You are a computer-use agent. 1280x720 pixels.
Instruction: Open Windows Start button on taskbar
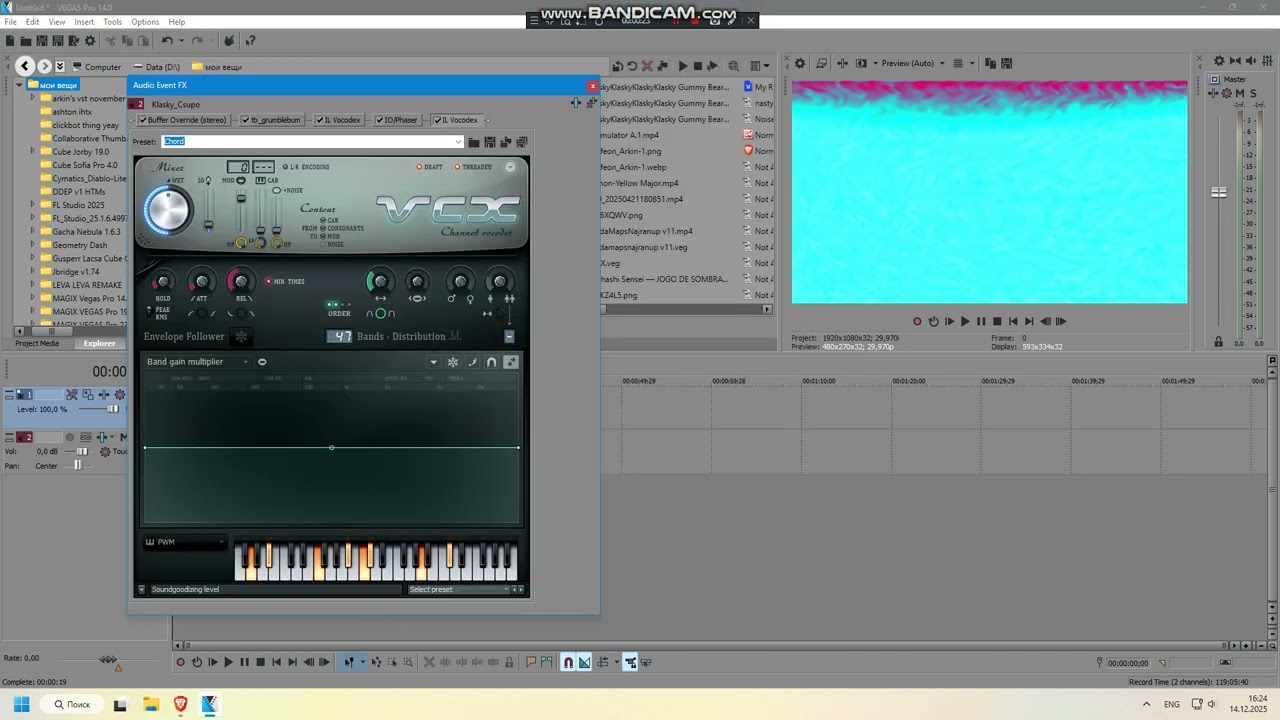click(x=21, y=704)
